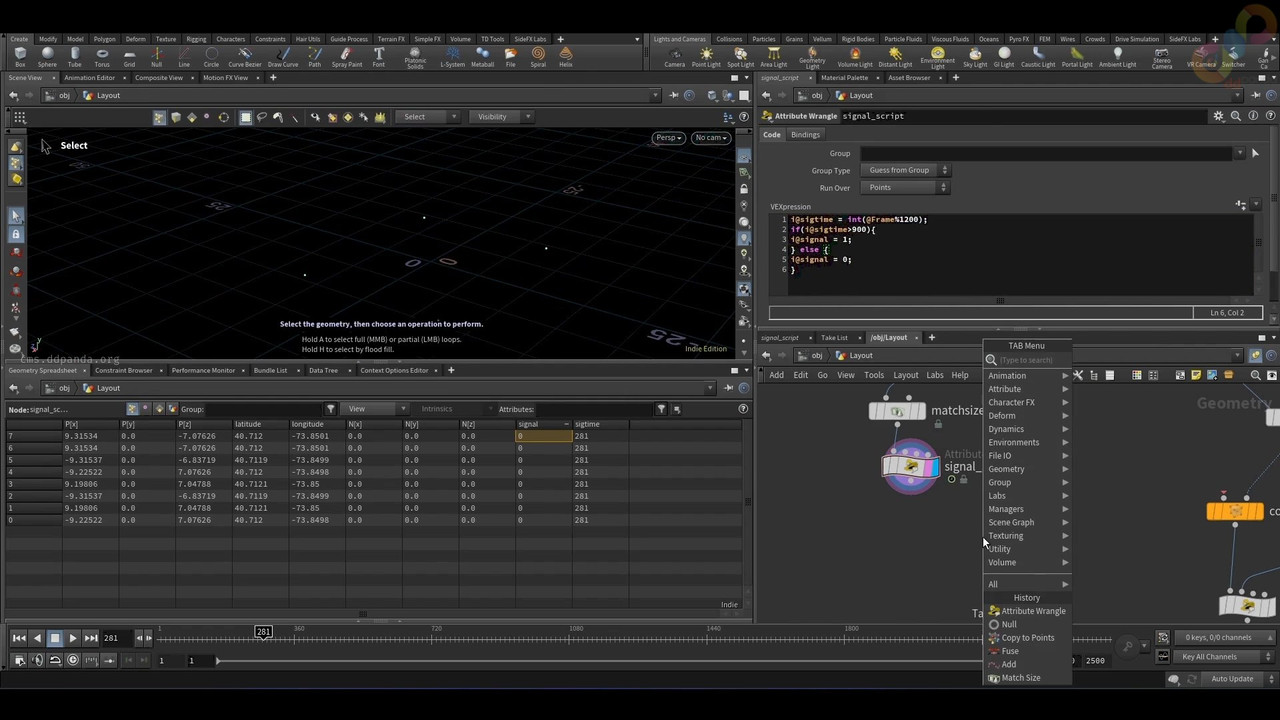Viewport: 1280px width, 720px height.
Task: Open the geometry spreadsheet help icon
Action: coord(743,409)
